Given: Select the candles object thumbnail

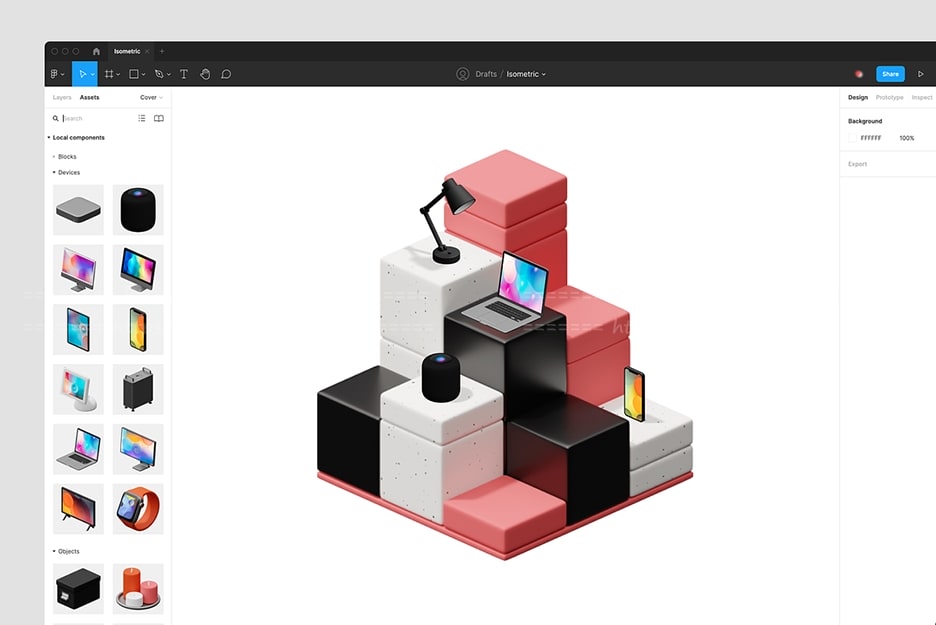Looking at the screenshot, I should tap(138, 589).
